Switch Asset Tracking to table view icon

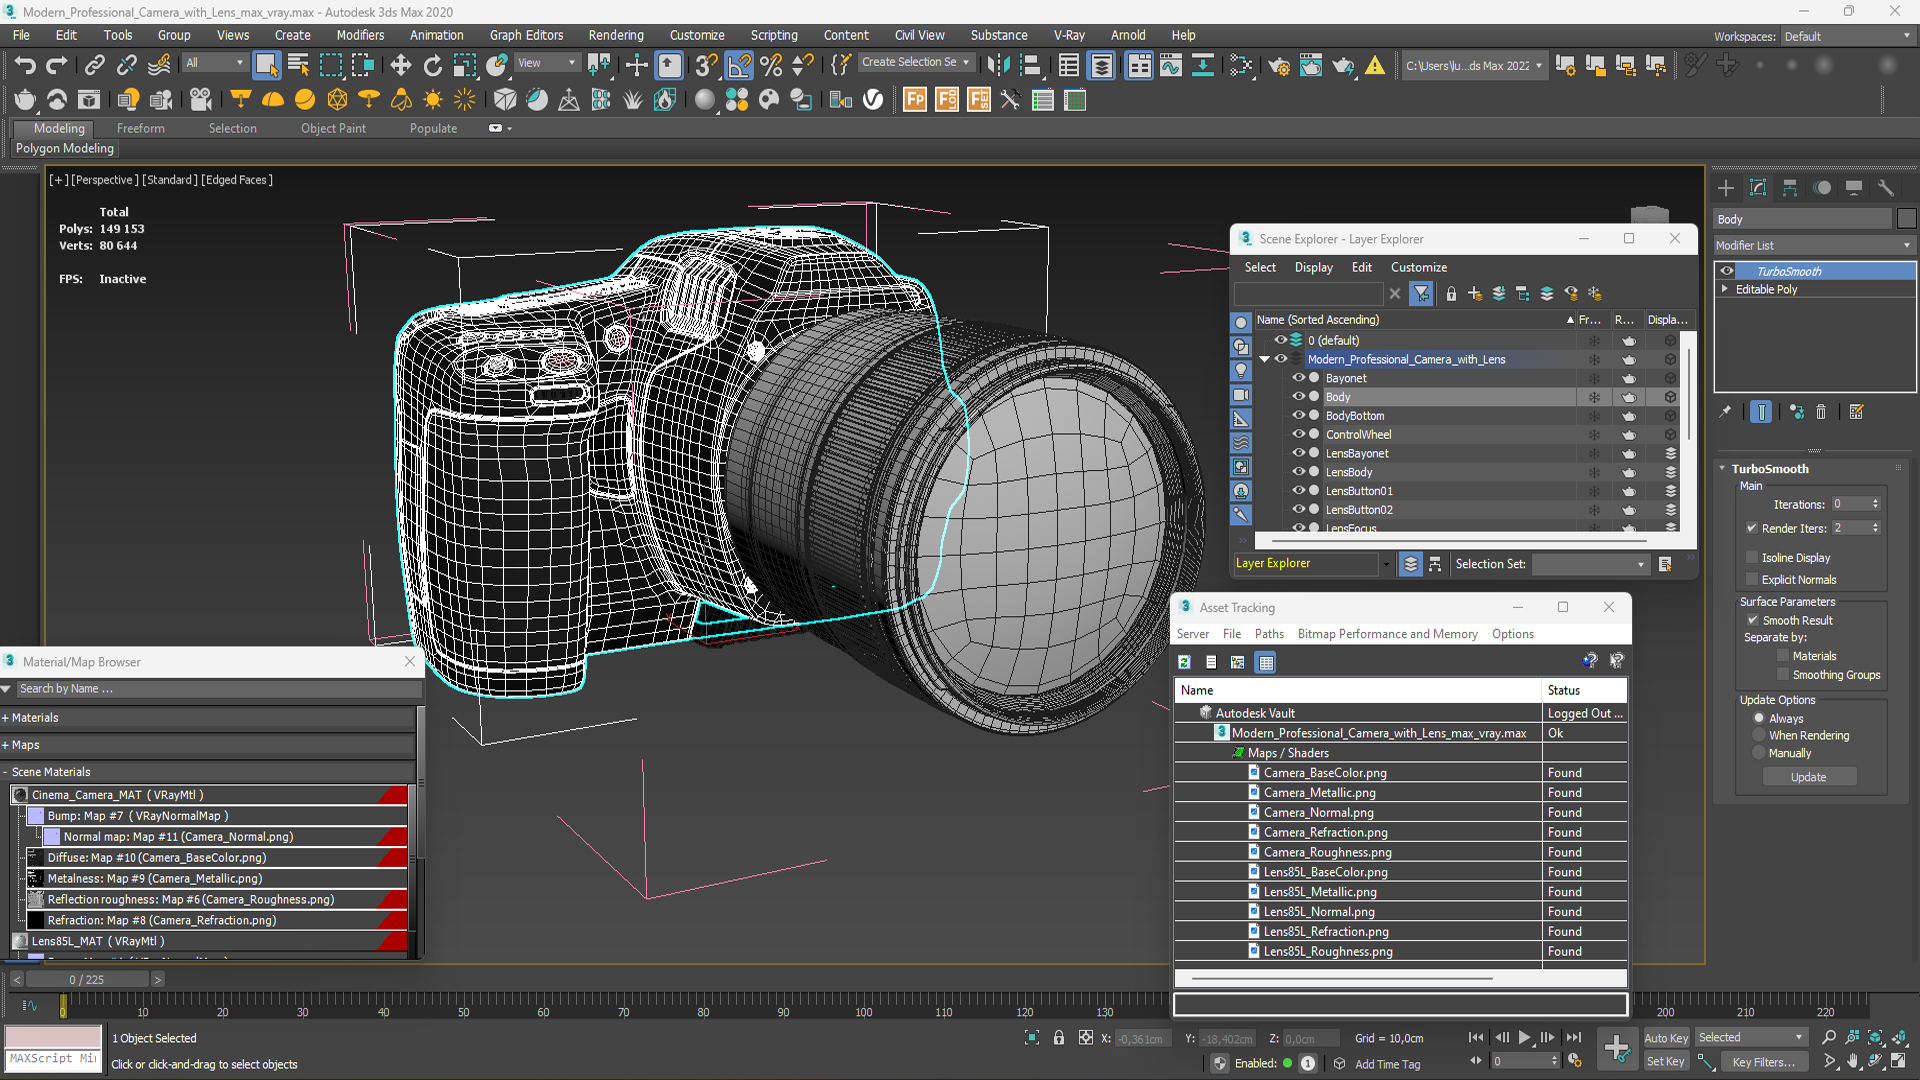click(1266, 662)
